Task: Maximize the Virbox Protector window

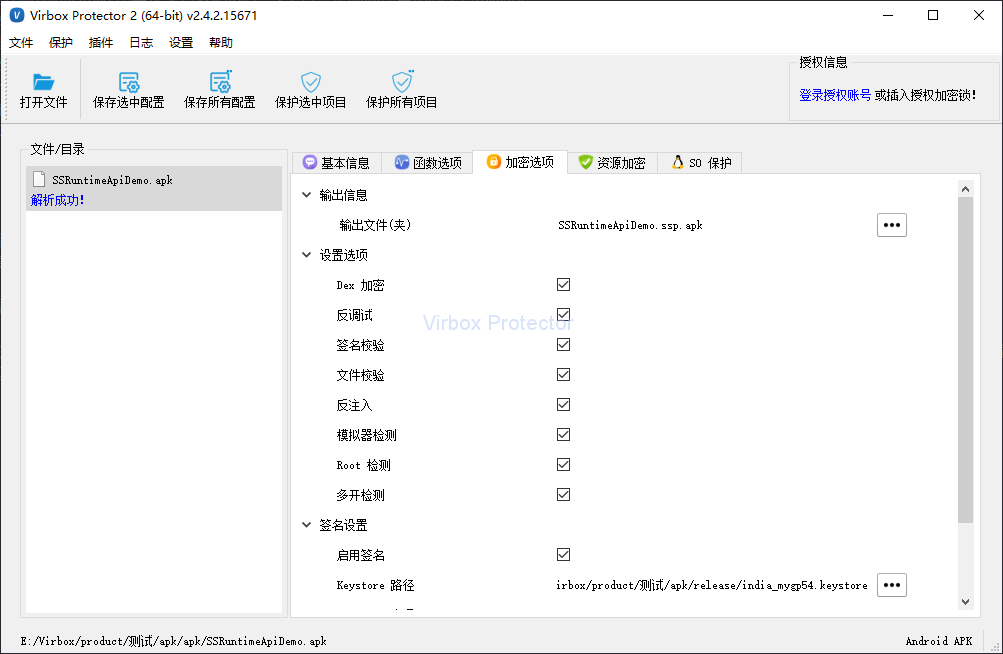Action: [933, 15]
